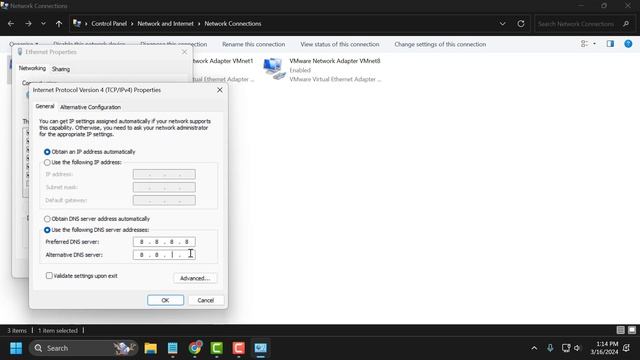This screenshot has height=360, width=640.
Task: Select Use the following DNS server addresses
Action: click(x=47, y=230)
